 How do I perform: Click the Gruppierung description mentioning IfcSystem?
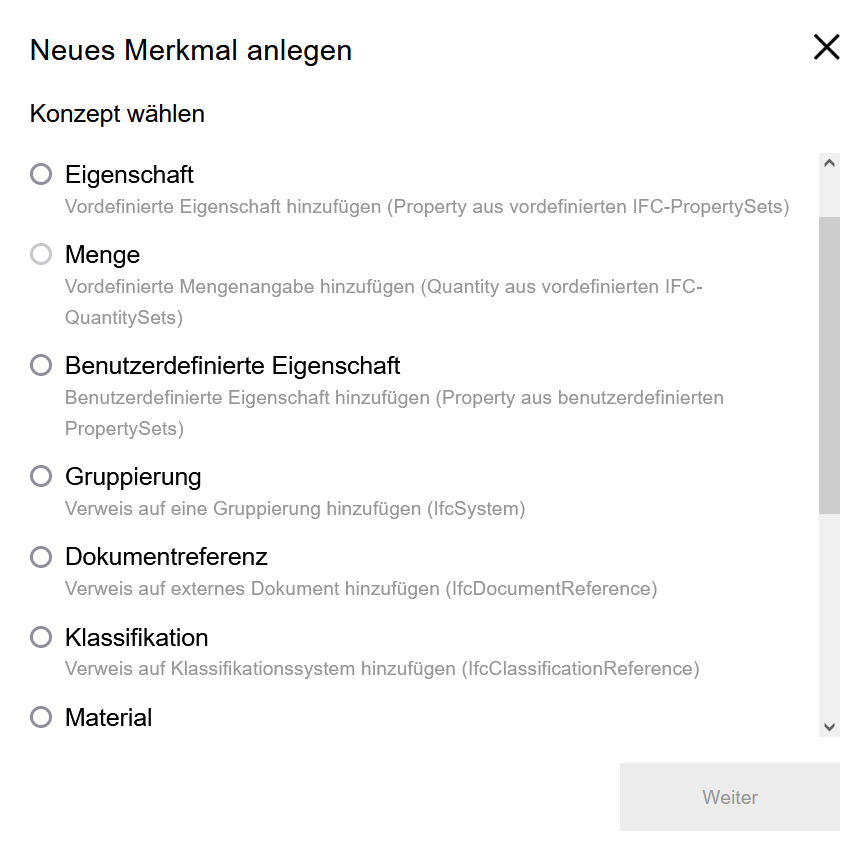pos(295,508)
